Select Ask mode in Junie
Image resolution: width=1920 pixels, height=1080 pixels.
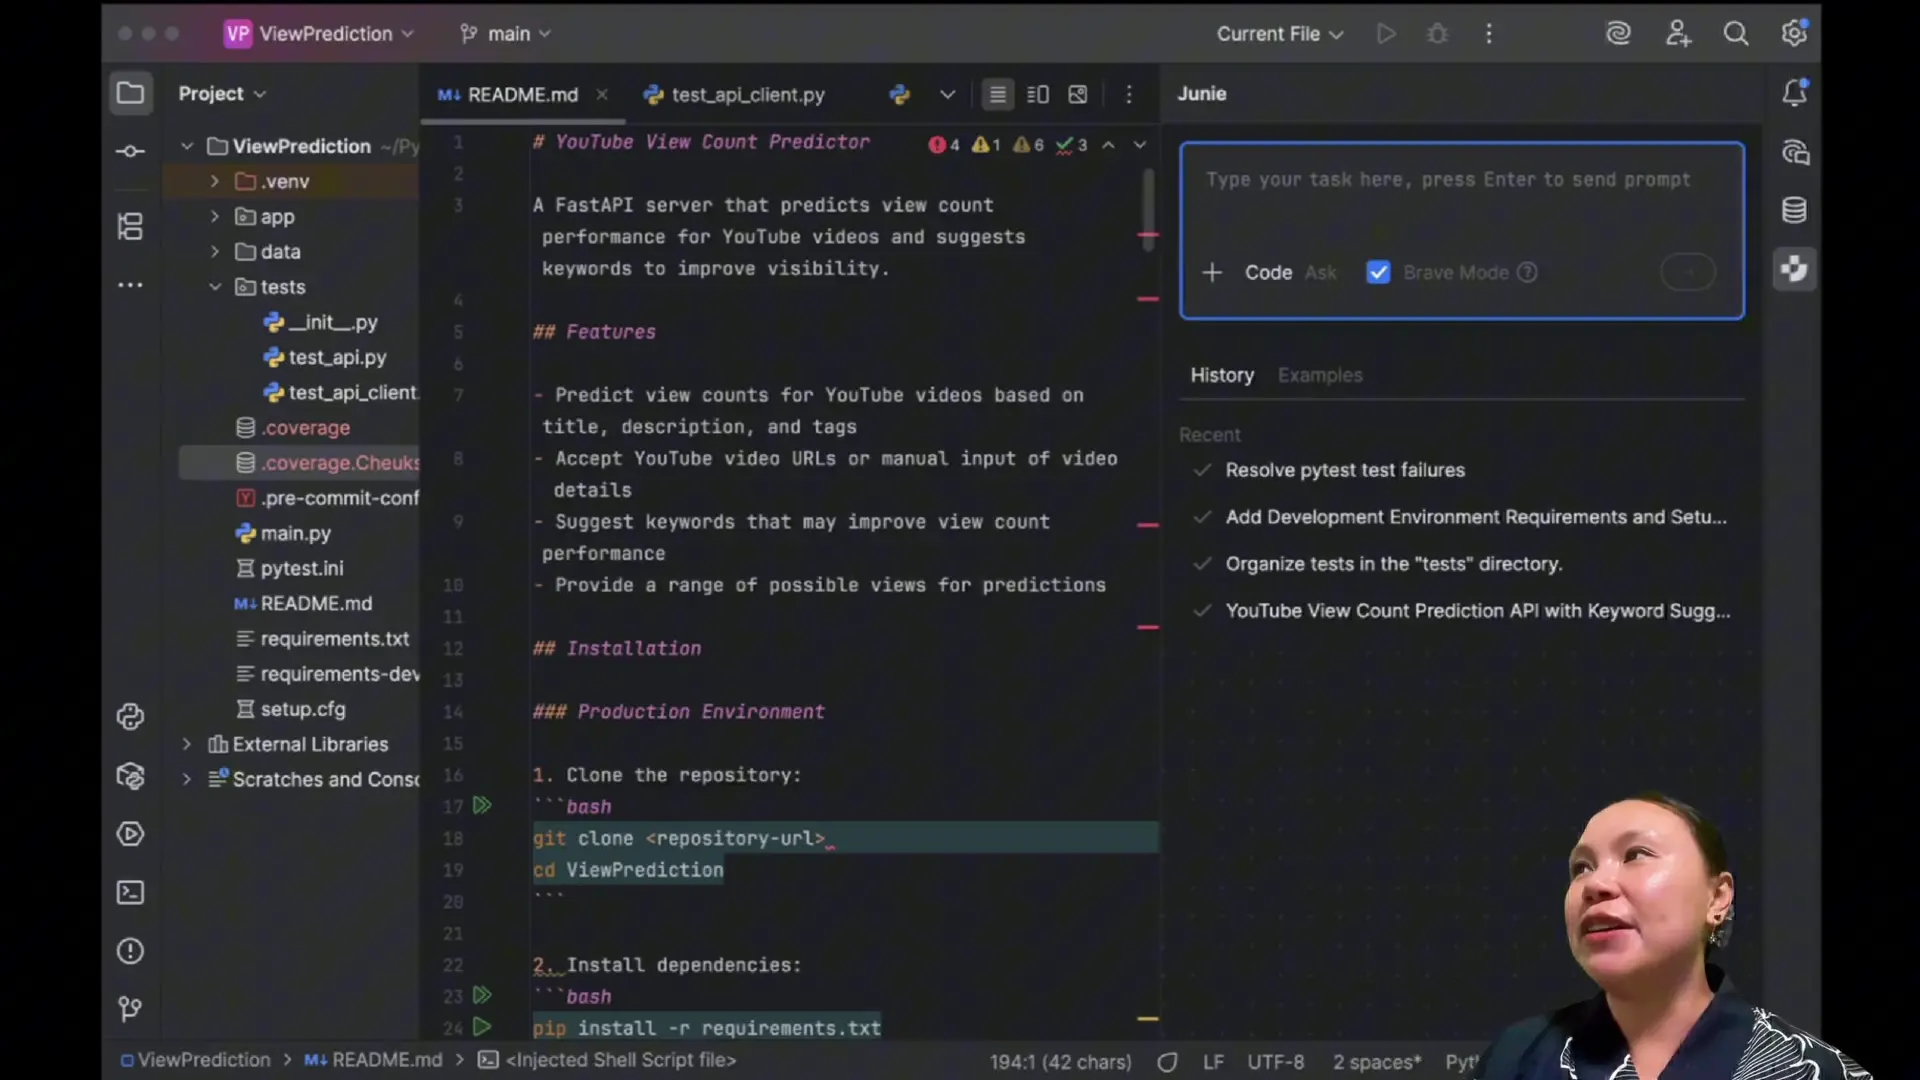click(x=1320, y=272)
